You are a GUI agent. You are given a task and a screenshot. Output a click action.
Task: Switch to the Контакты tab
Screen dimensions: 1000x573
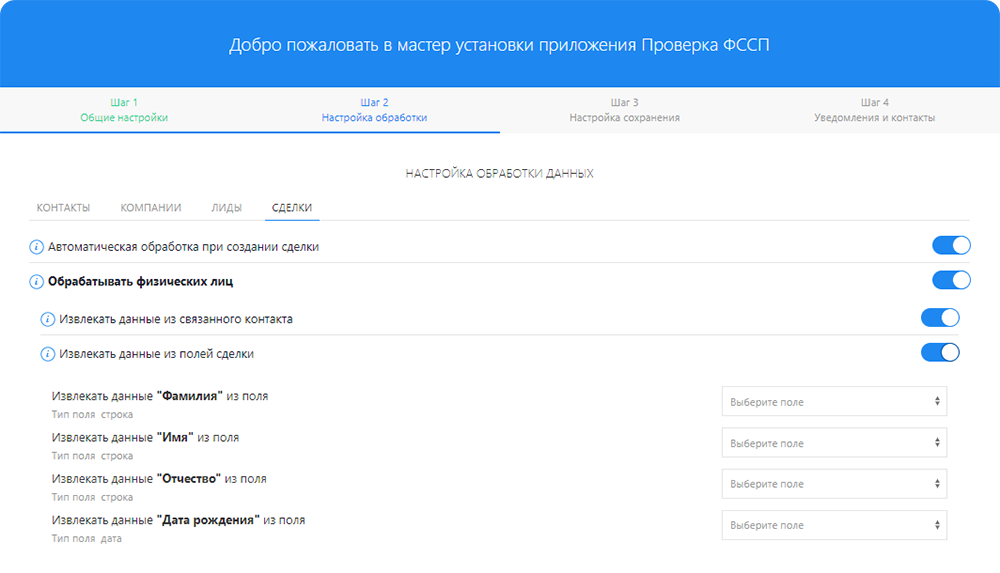pyautogui.click(x=63, y=208)
